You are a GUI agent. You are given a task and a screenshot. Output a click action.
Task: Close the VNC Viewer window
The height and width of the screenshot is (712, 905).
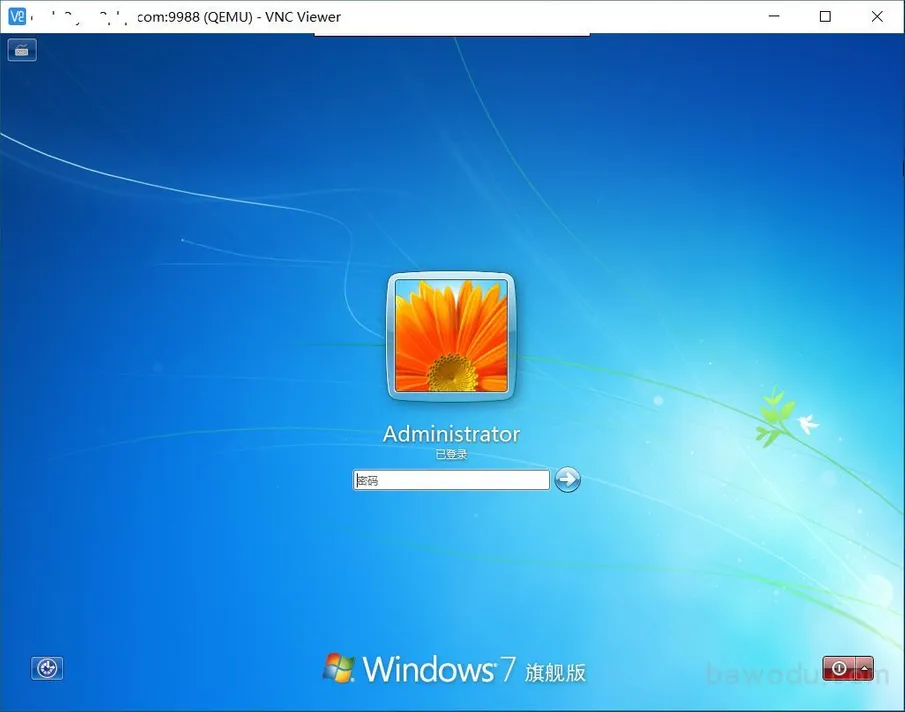click(x=877, y=16)
